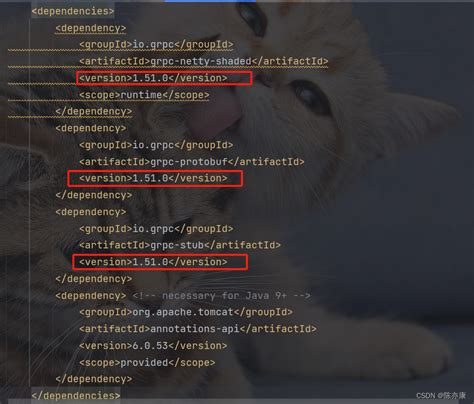Place cursor in annotations-api artifactId line
This screenshot has width=474, height=404.
coord(198,329)
